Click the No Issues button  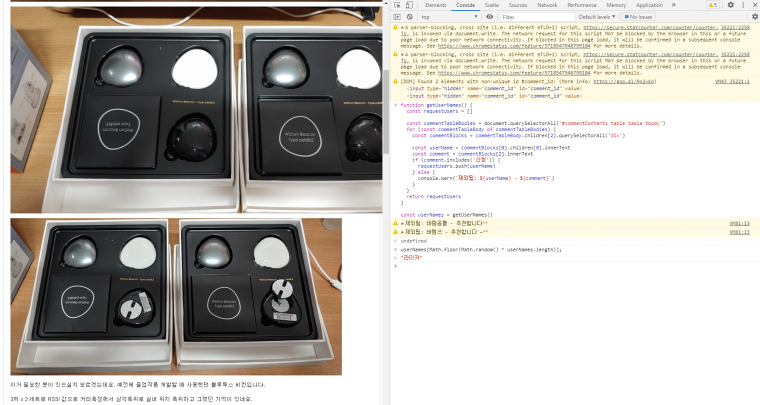pos(638,16)
